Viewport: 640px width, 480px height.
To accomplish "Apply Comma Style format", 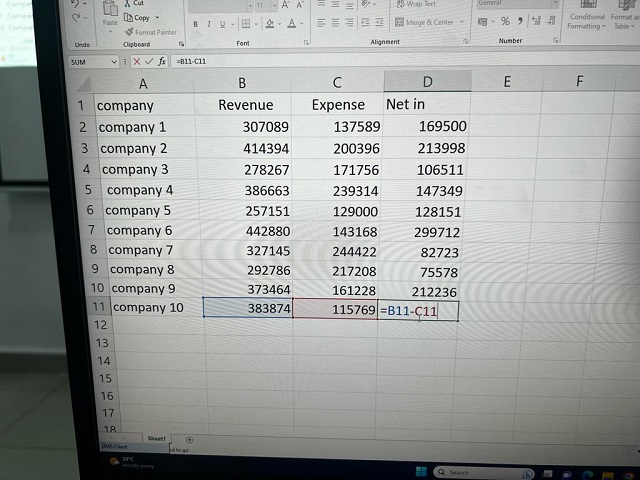I will (x=520, y=20).
